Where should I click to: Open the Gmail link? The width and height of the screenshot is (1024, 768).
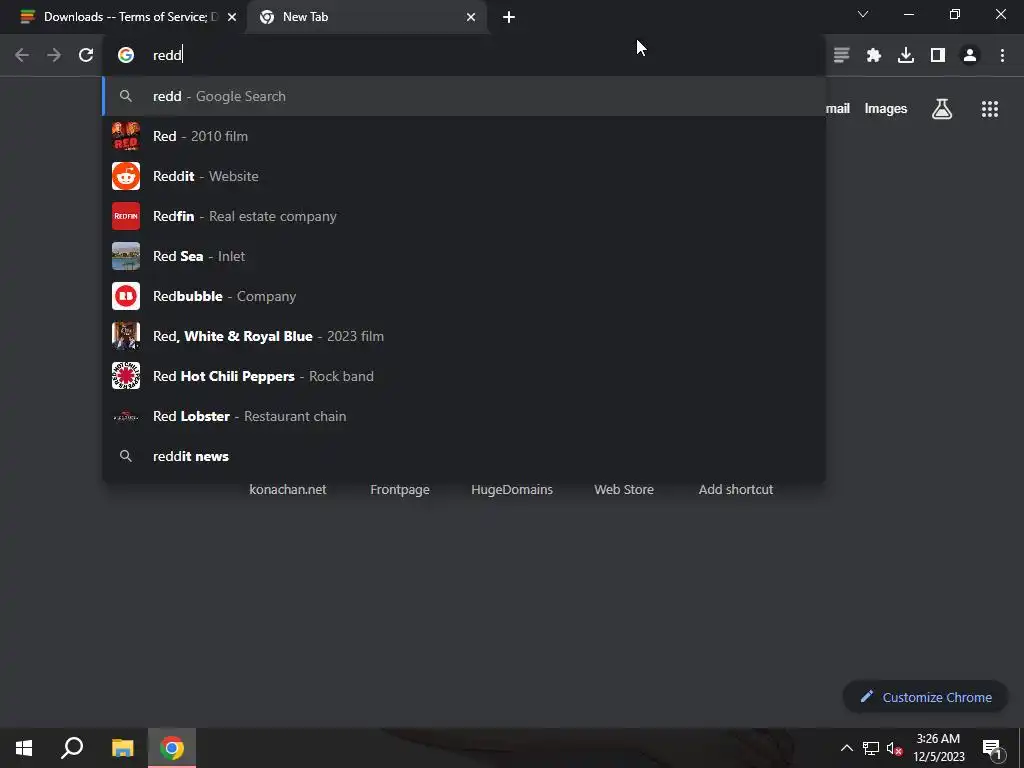point(837,108)
